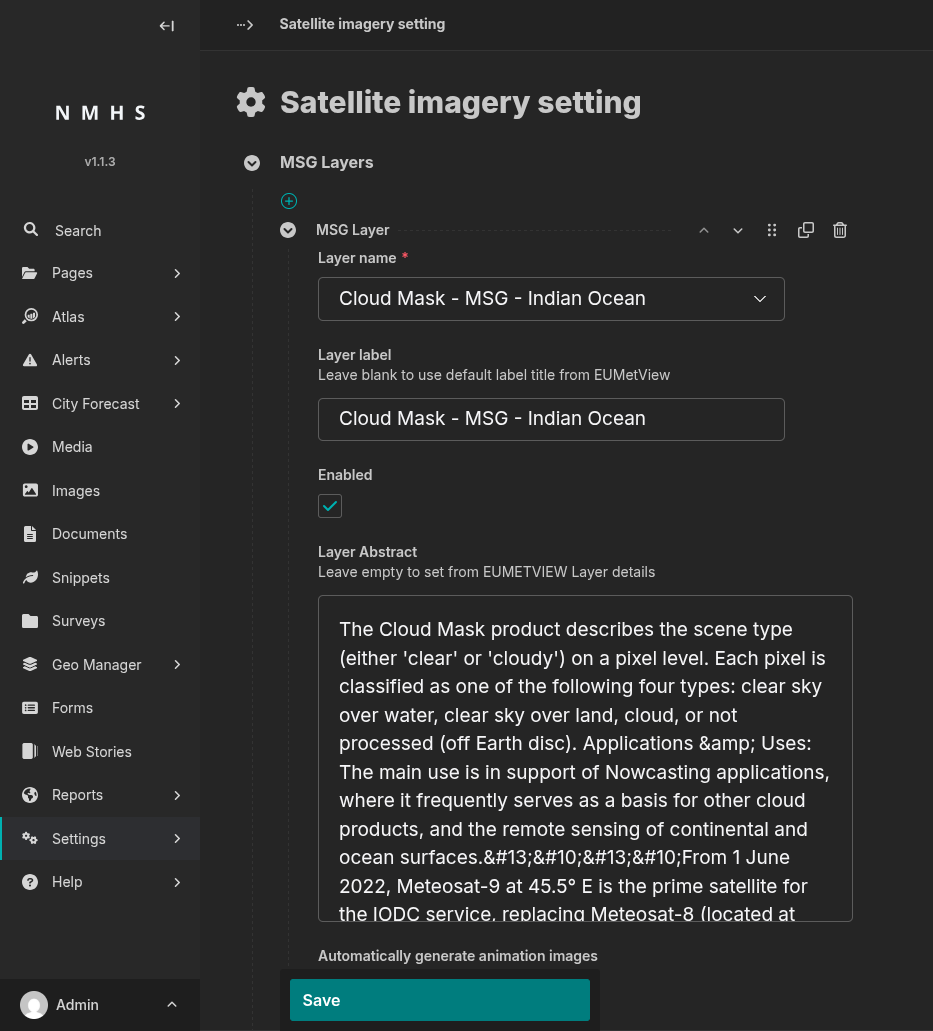The height and width of the screenshot is (1031, 933).
Task: Expand the Help submenu chevron
Action: pos(177,882)
